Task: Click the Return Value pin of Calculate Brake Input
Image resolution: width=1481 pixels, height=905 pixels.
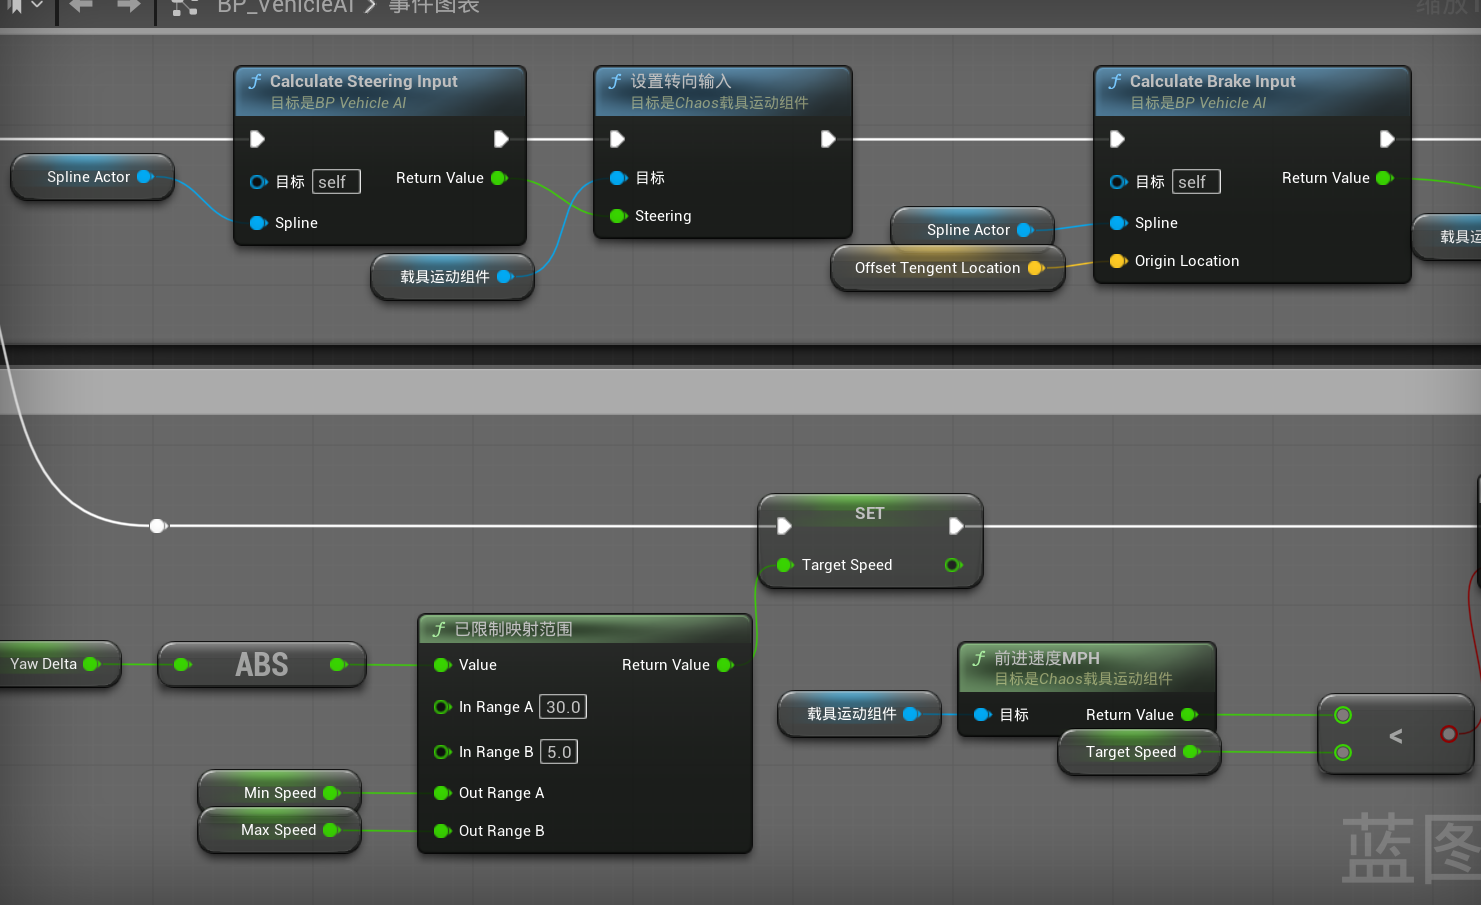Action: [1384, 178]
